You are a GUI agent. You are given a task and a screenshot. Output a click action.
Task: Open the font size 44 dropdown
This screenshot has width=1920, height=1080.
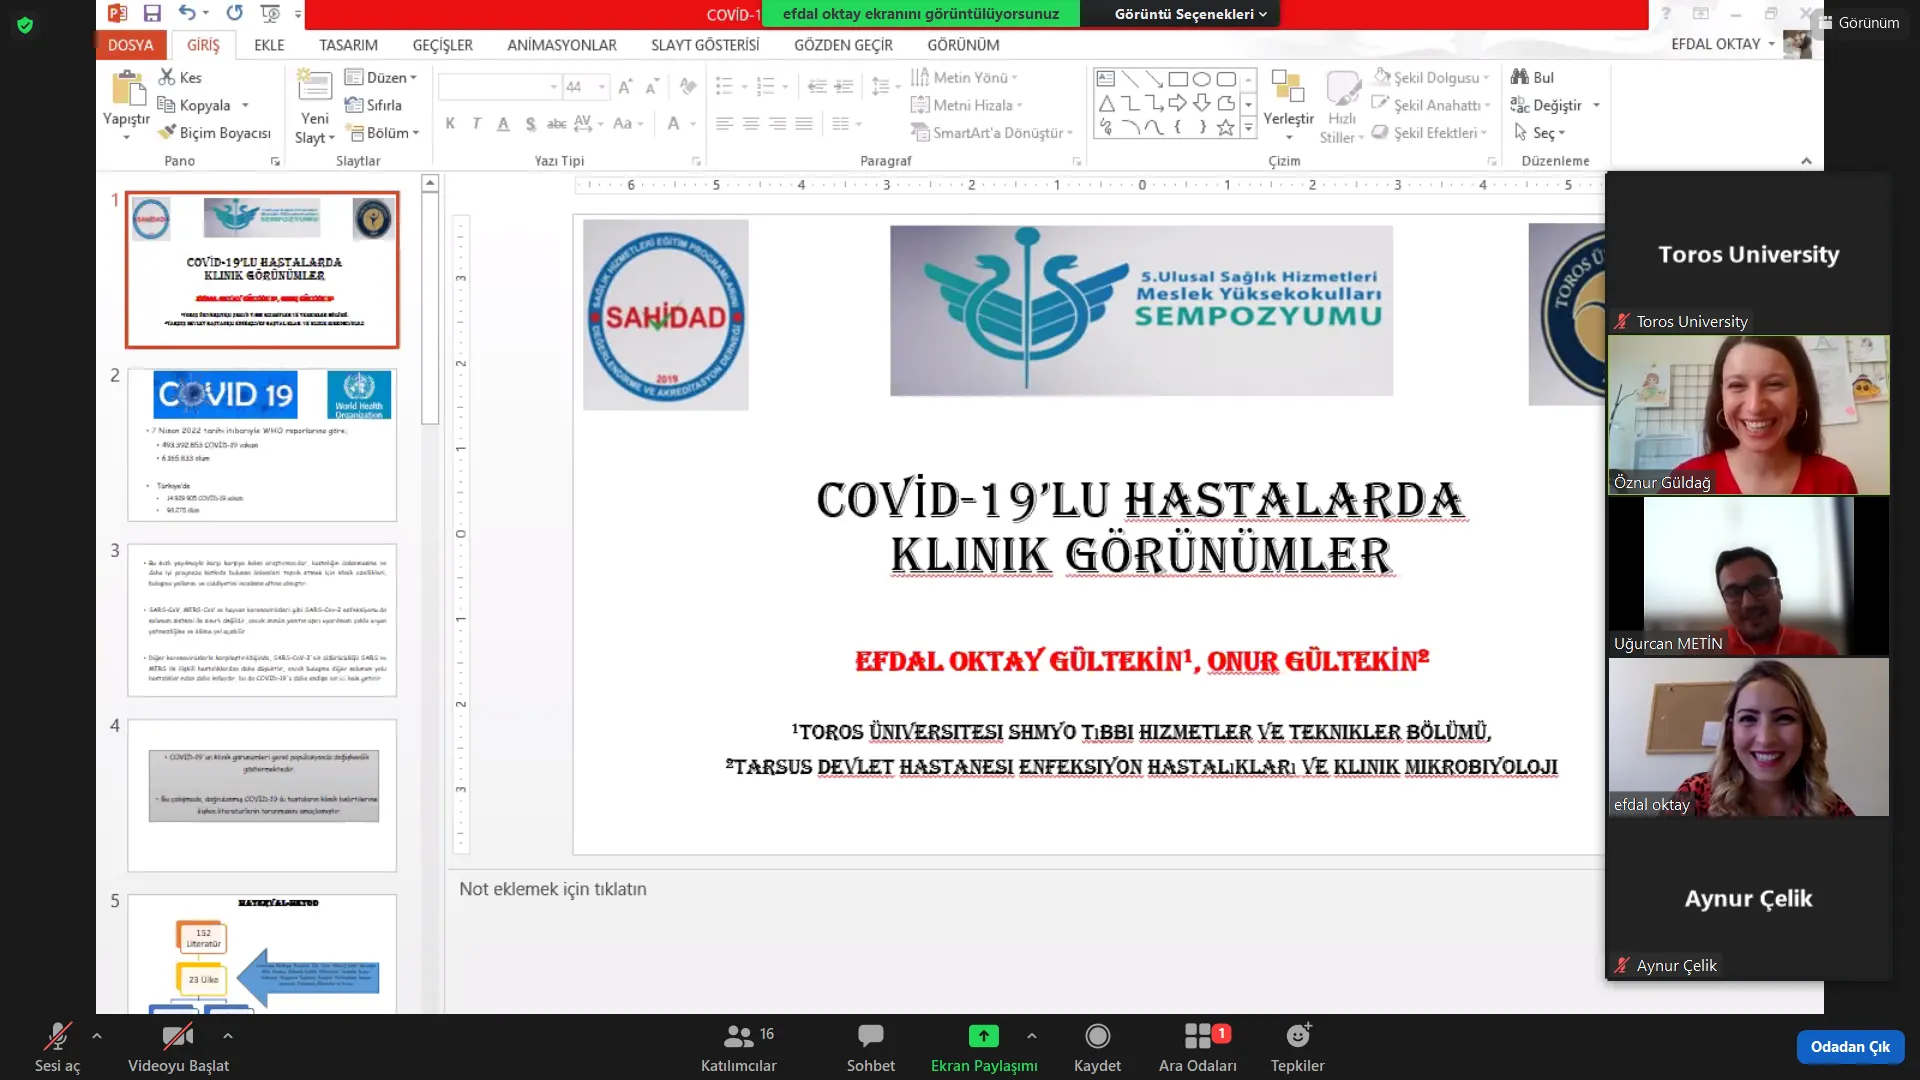point(601,87)
